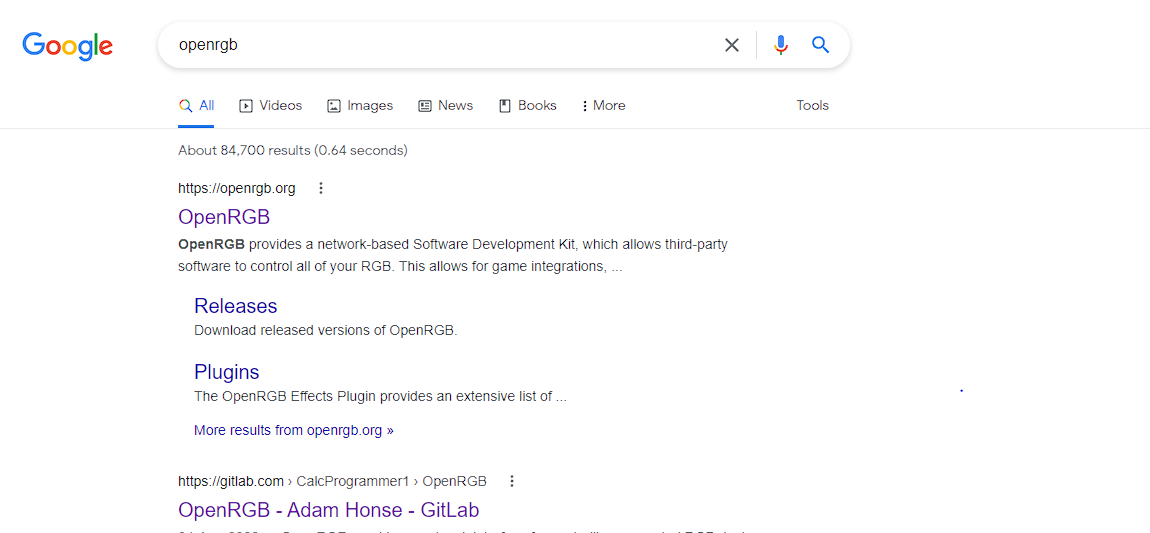Click the Download released versions of OpenRGB text

pyautogui.click(x=326, y=330)
